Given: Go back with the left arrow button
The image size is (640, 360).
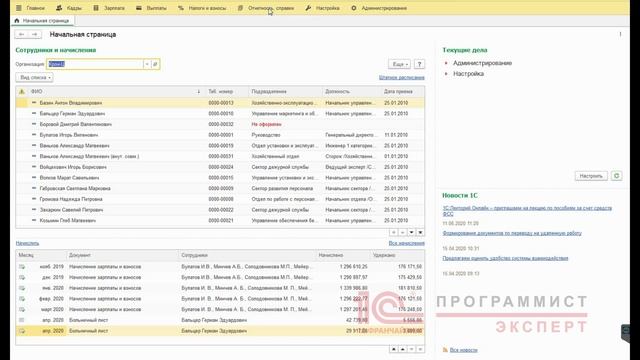Looking at the screenshot, I should pos(22,34).
